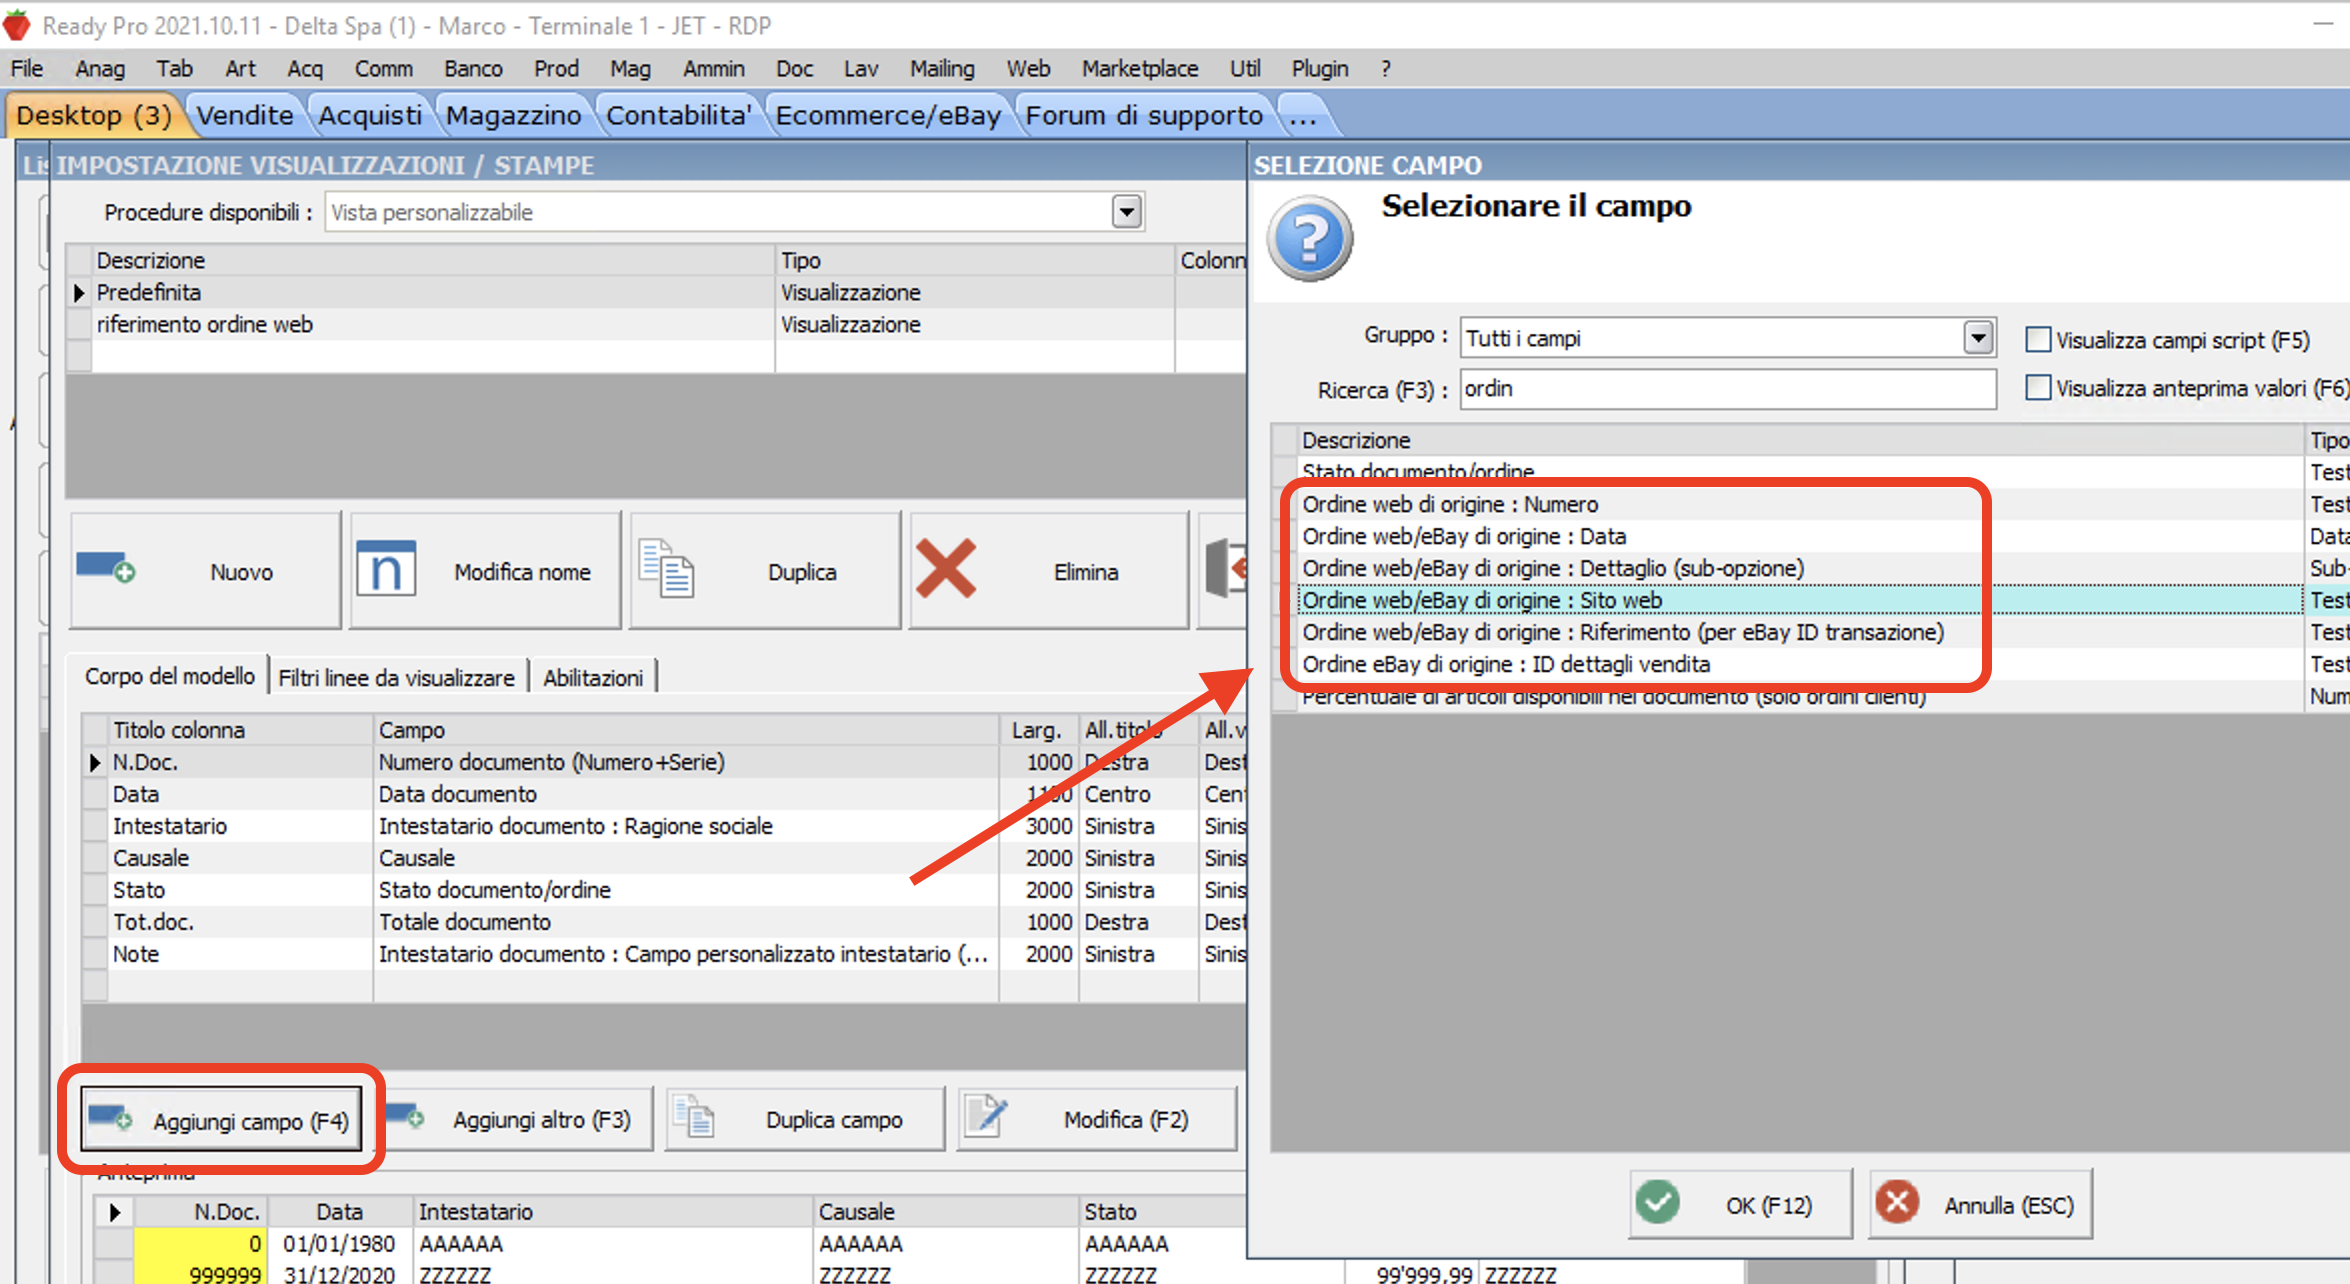Click the Aggiungi campo (F4) button

[221, 1119]
